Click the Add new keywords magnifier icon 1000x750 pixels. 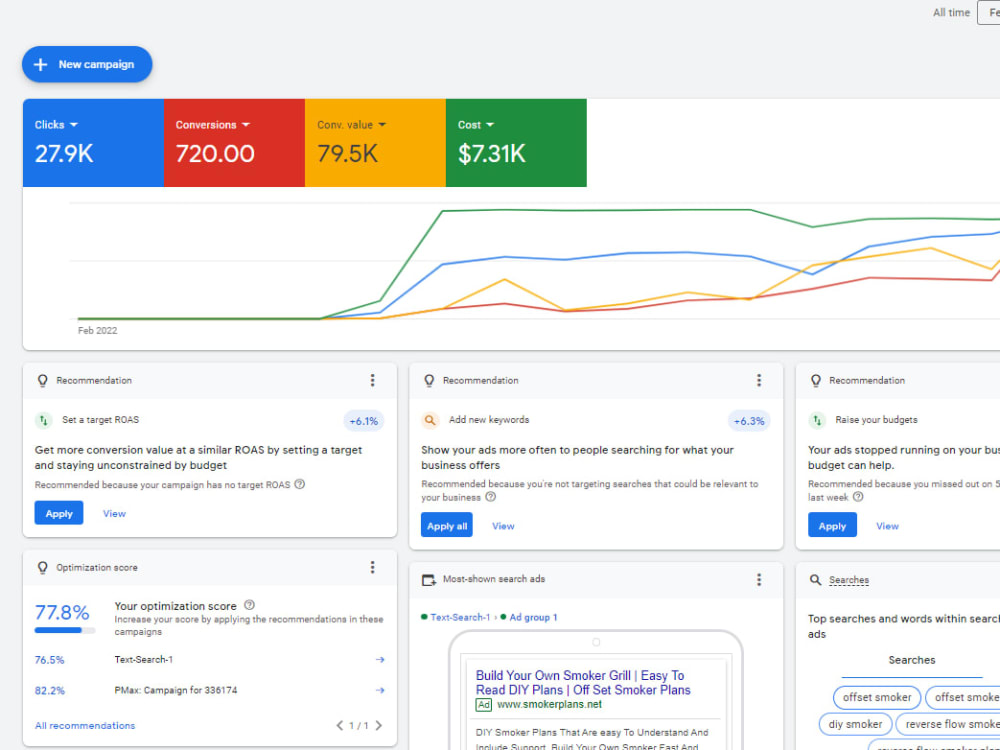pos(430,420)
